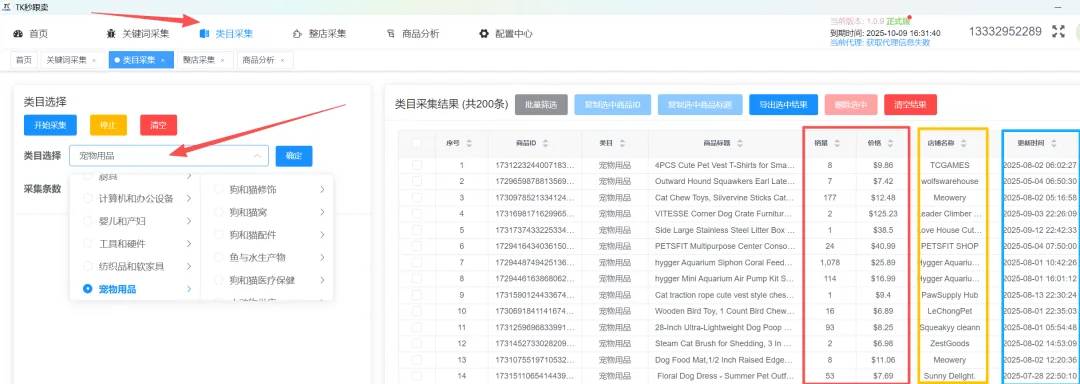Screen dimensions: 1080x384
Task: Select the 工具和硬件 radio button
Action: (87, 244)
